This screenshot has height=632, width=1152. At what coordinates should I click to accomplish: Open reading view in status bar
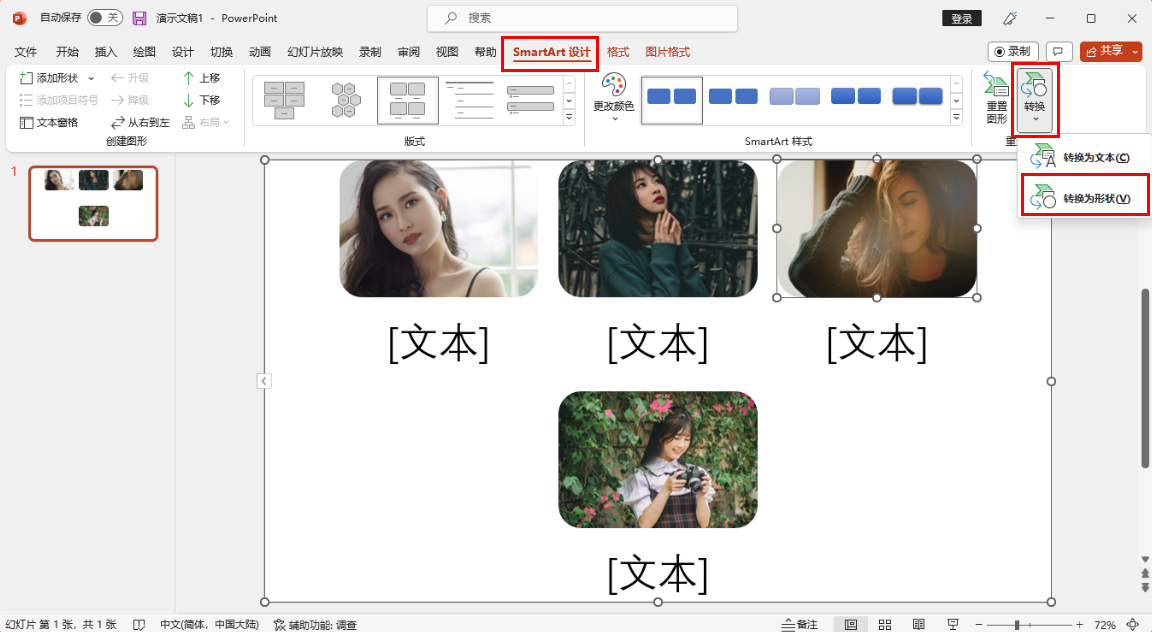pyautogui.click(x=919, y=624)
